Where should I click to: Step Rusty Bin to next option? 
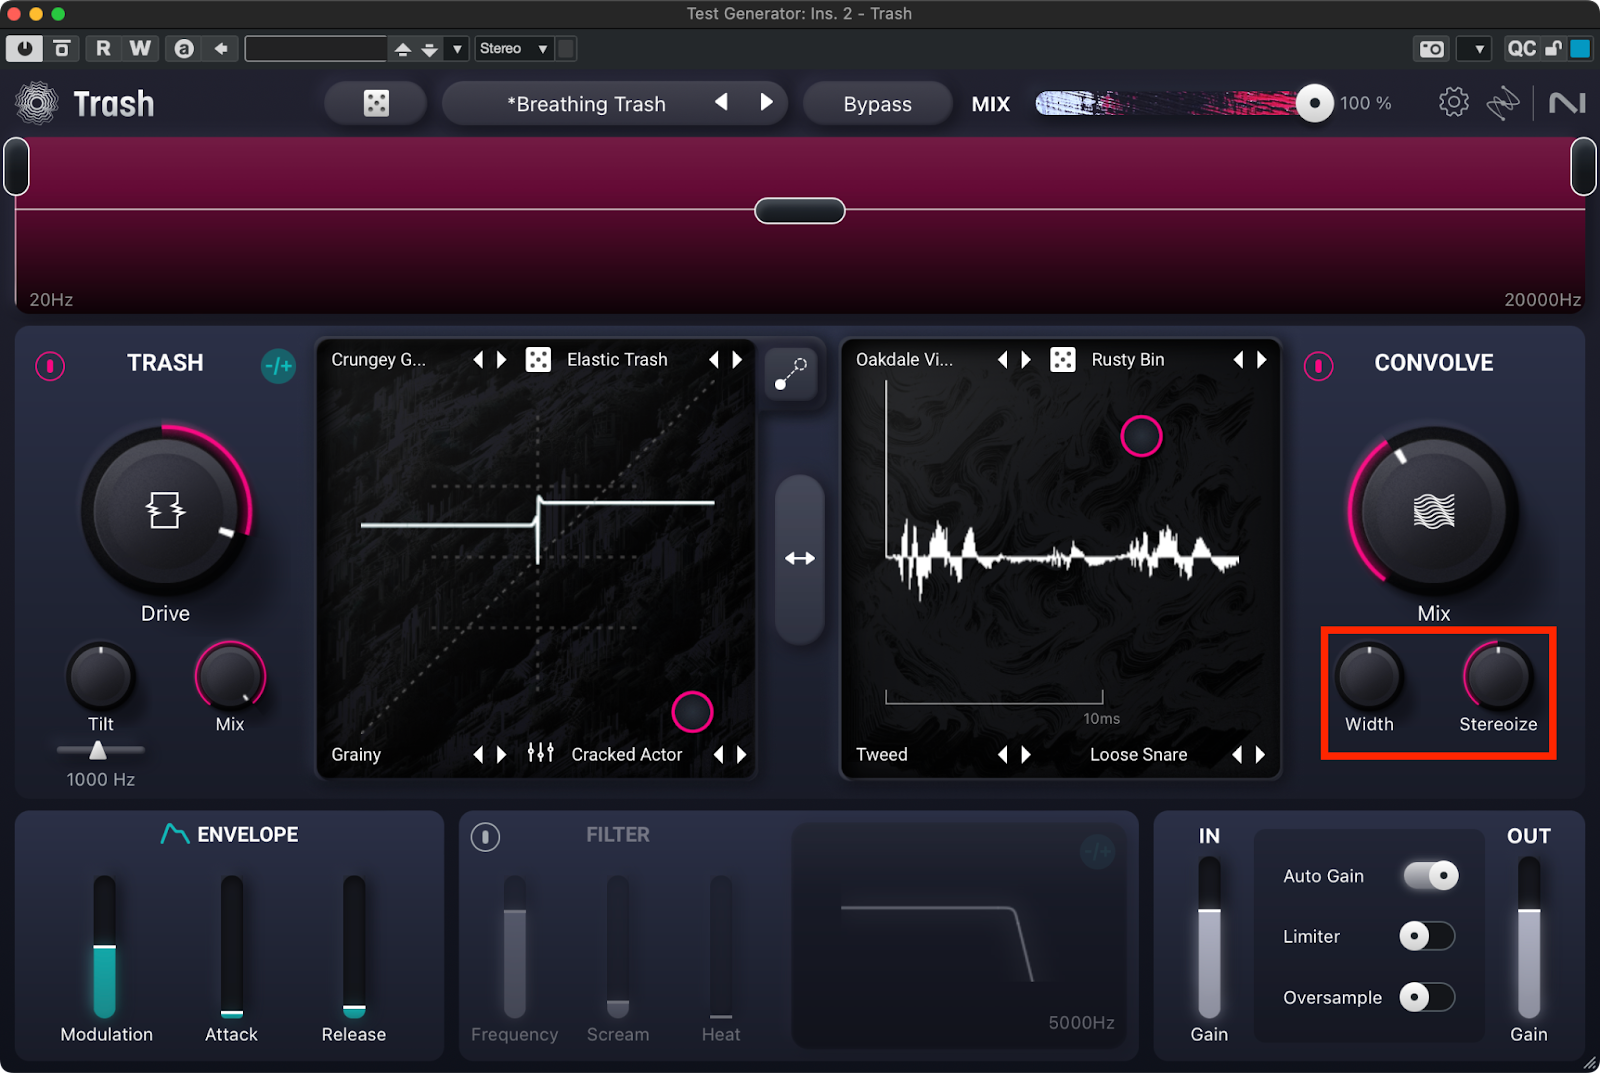[x=1262, y=359]
